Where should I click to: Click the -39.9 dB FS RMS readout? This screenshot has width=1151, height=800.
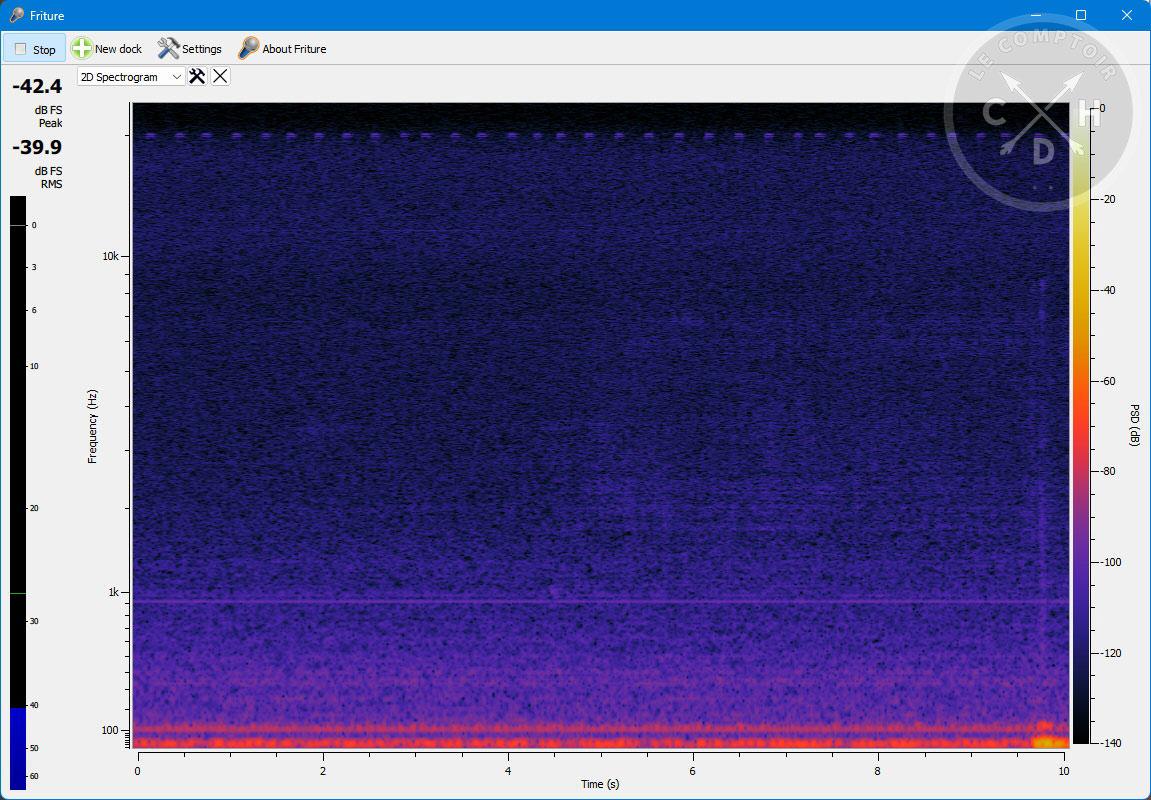(37, 148)
